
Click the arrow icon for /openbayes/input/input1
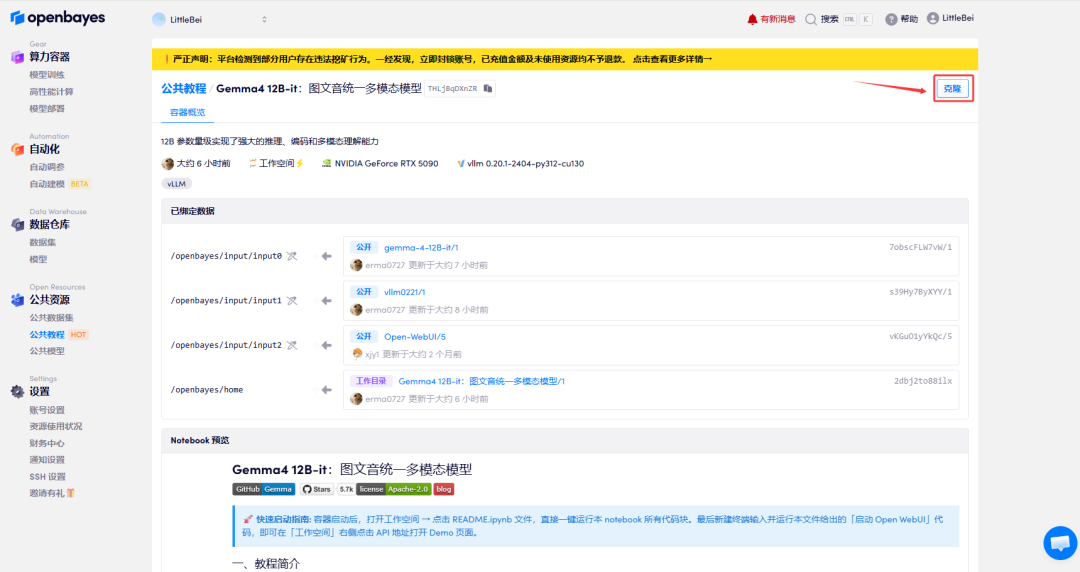point(326,301)
